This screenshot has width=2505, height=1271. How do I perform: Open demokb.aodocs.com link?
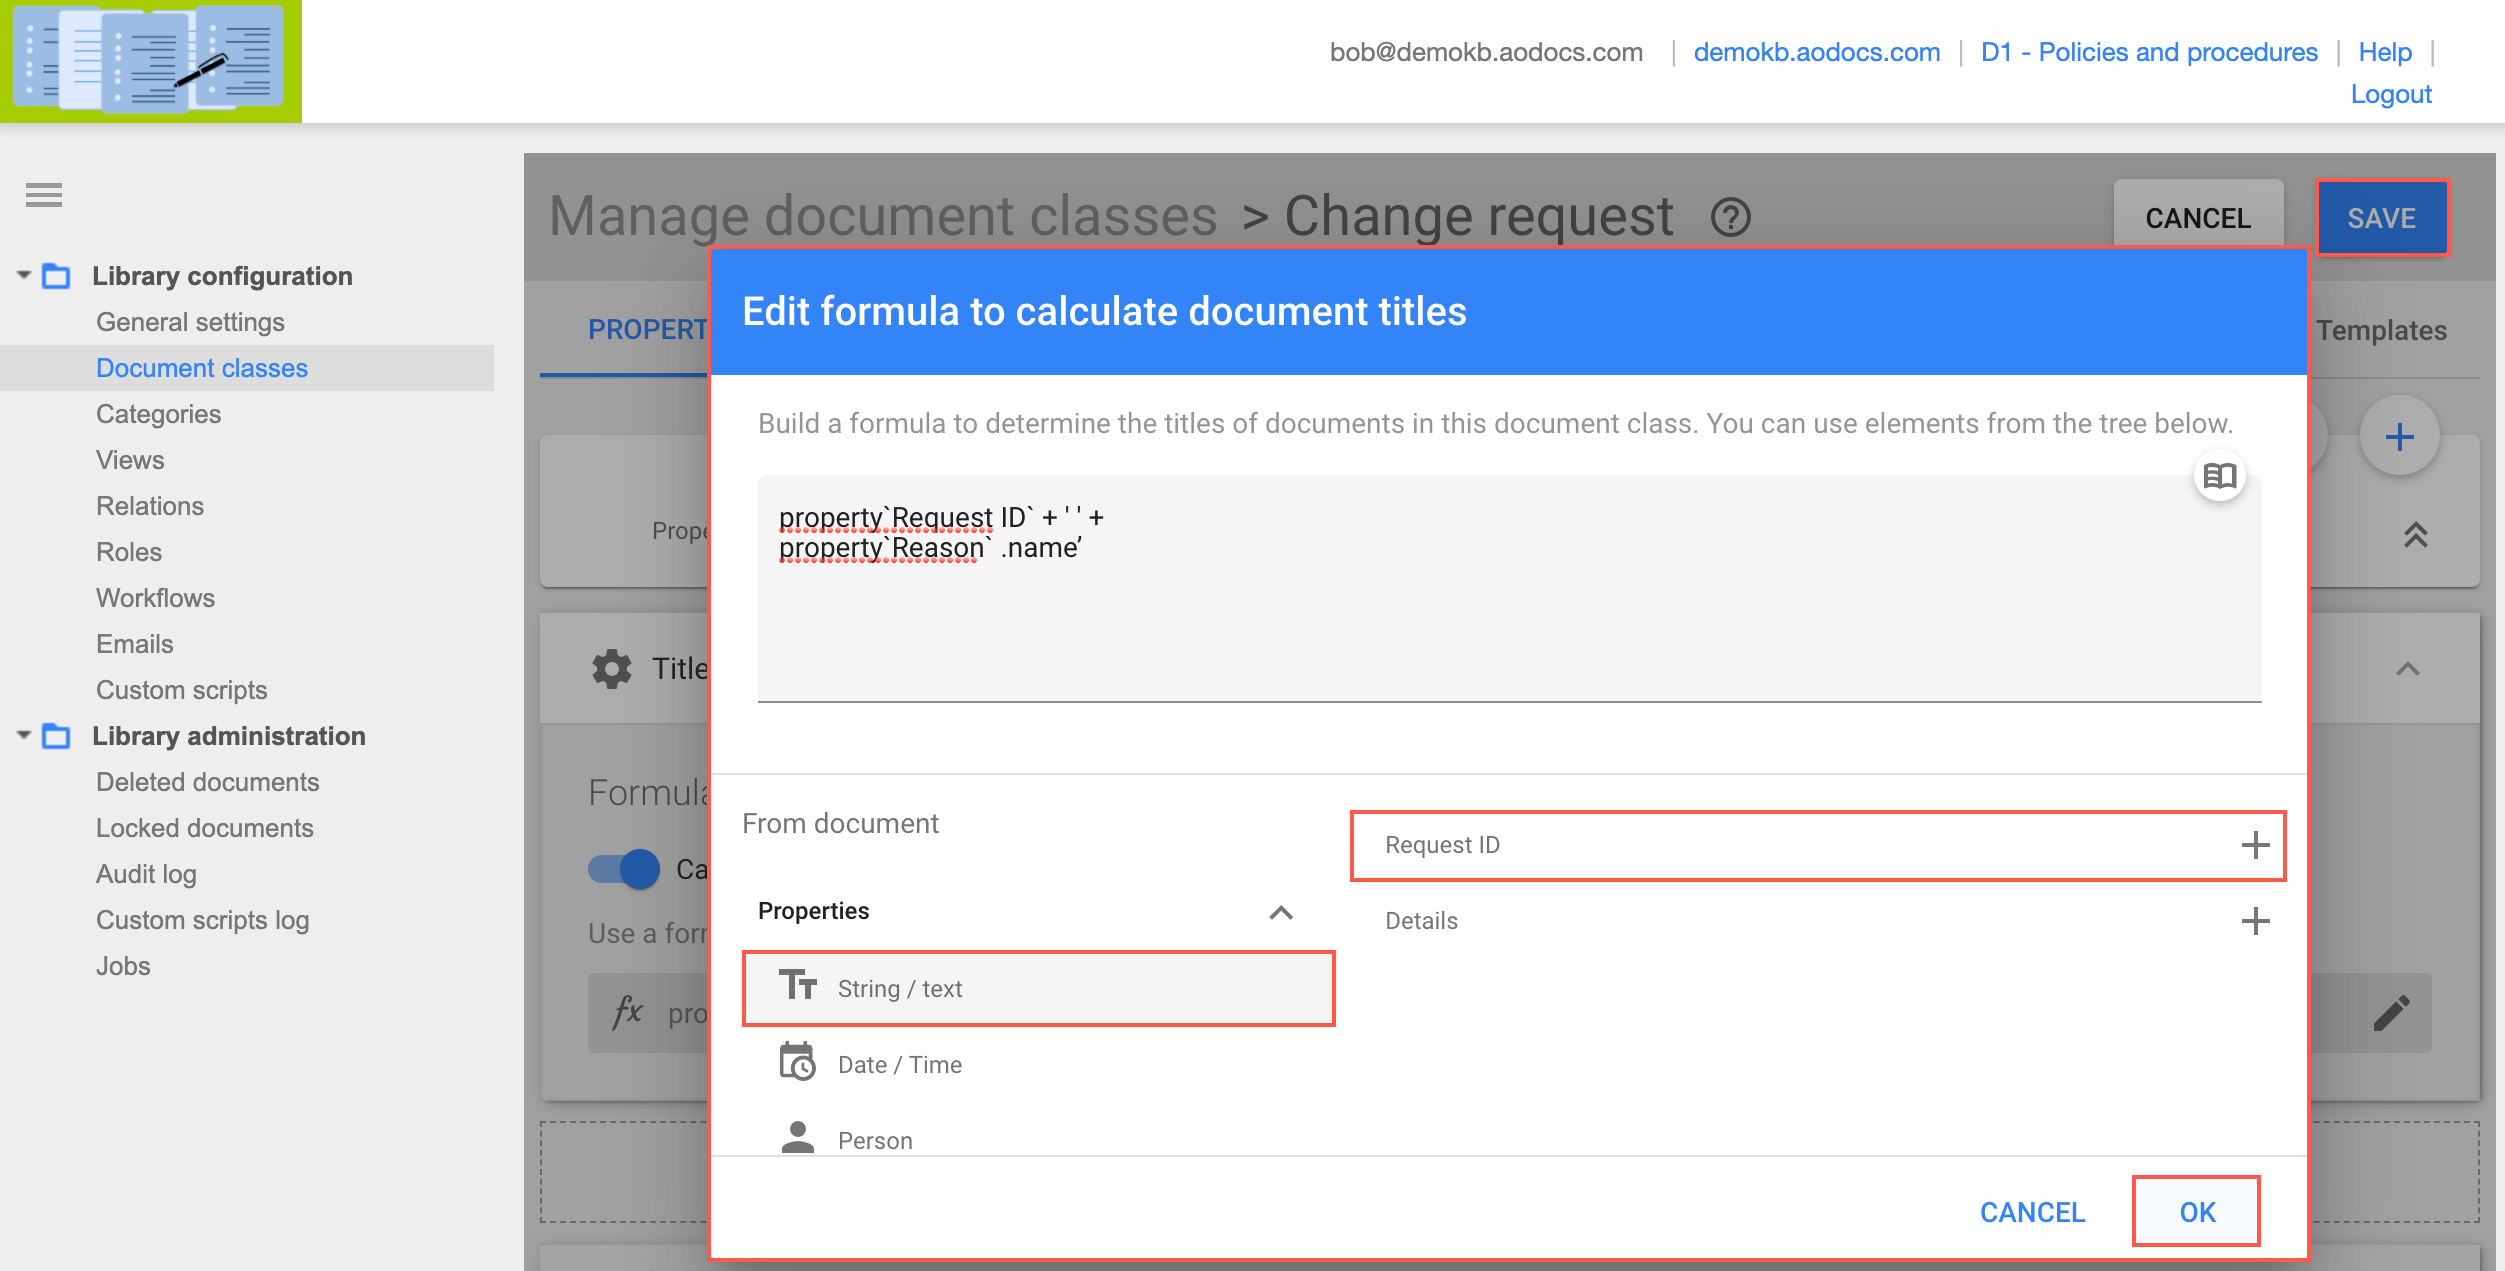pyautogui.click(x=1816, y=52)
